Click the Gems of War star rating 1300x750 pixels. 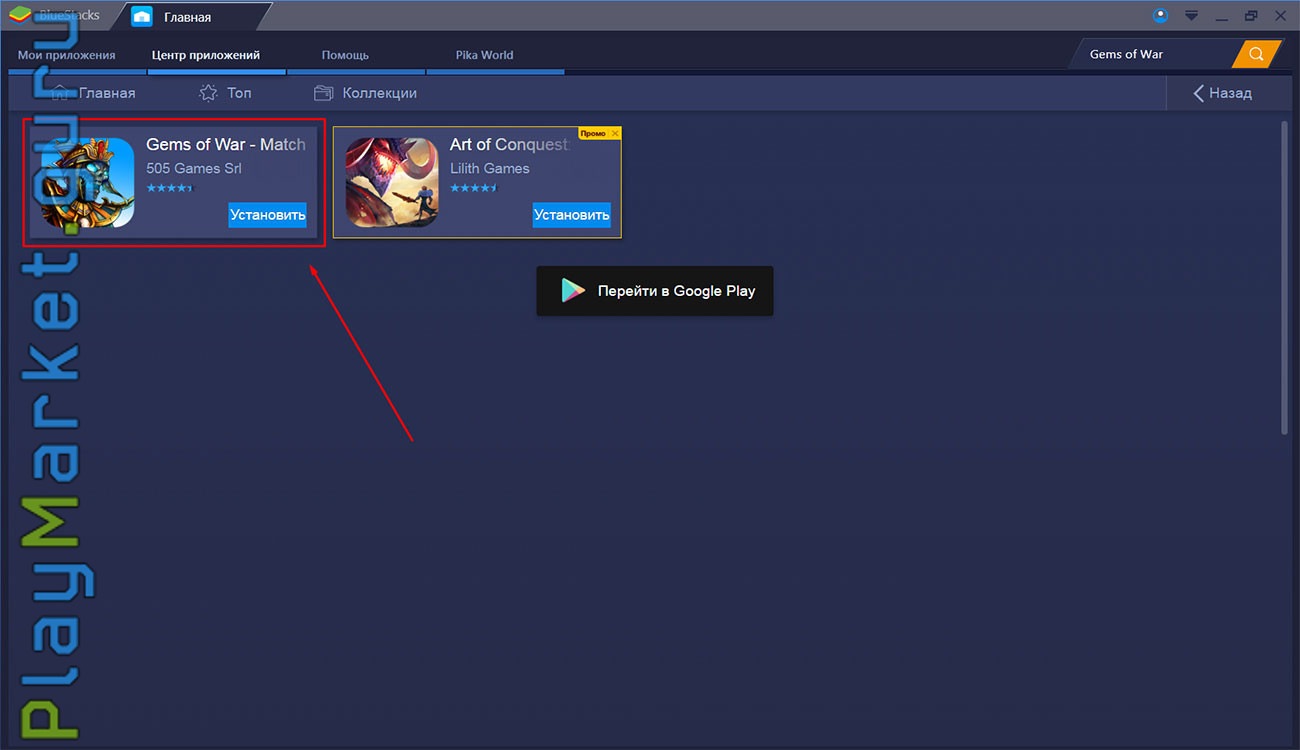(169, 188)
